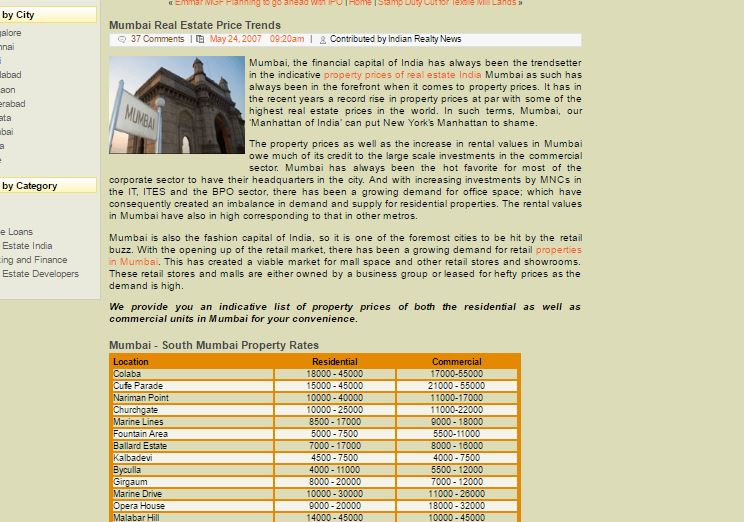Open the ing and Finance sidebar link
This screenshot has width=744, height=522.
coord(34,260)
